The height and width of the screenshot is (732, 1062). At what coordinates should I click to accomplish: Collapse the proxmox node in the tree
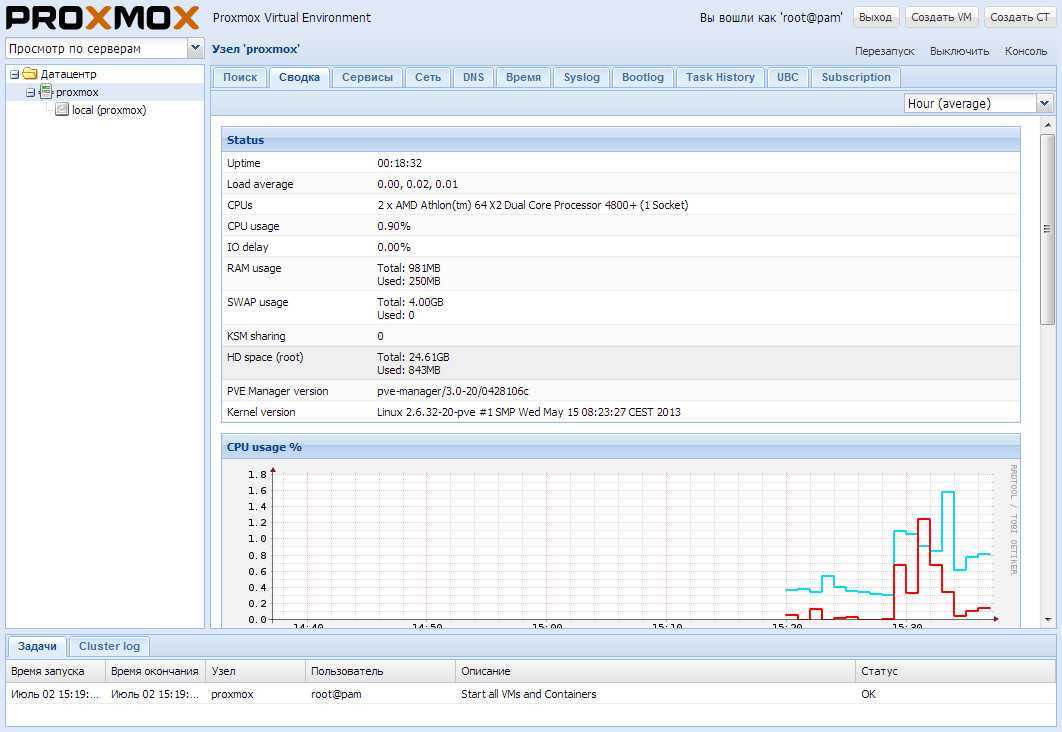(x=30, y=93)
